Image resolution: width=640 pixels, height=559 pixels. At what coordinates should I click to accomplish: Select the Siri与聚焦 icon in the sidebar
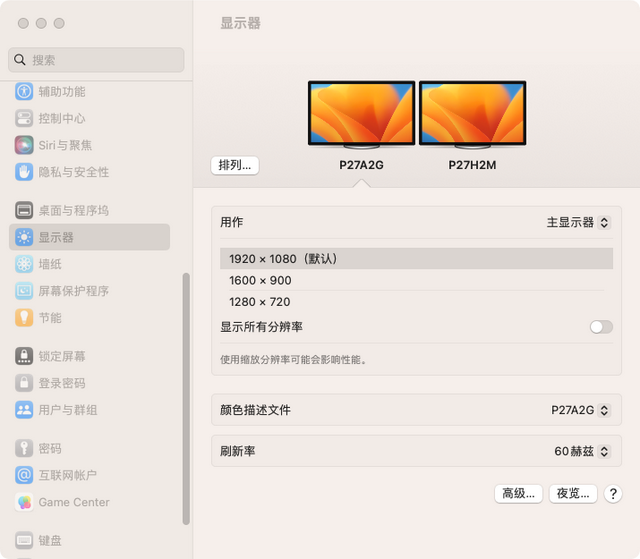(x=24, y=145)
